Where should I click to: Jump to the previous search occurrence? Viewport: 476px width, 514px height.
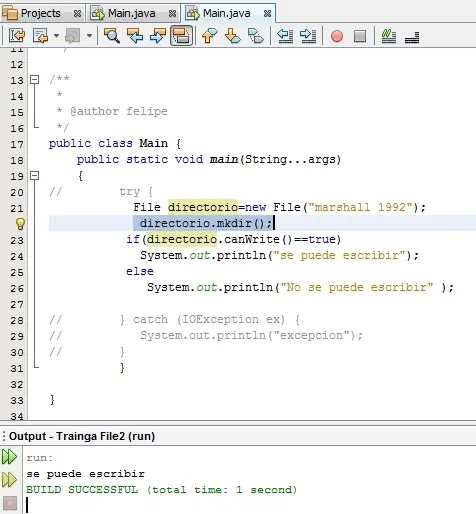(135, 35)
